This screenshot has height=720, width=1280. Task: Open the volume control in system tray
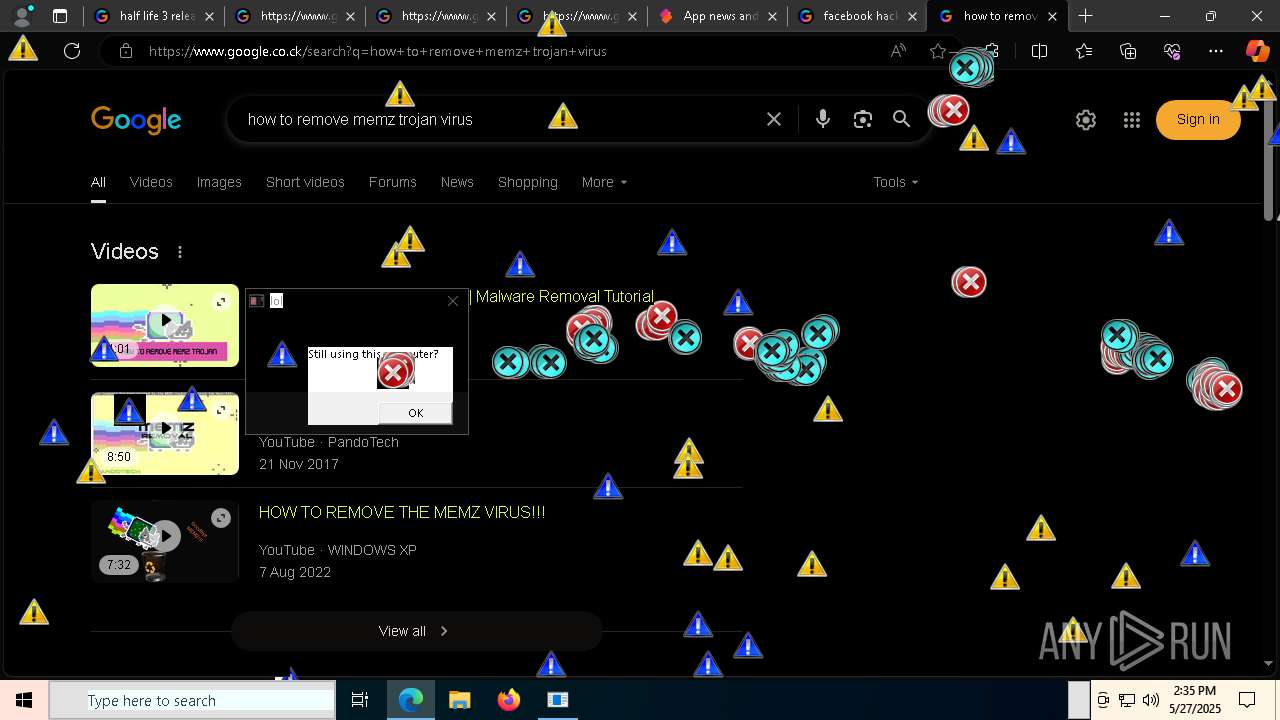click(x=1151, y=700)
